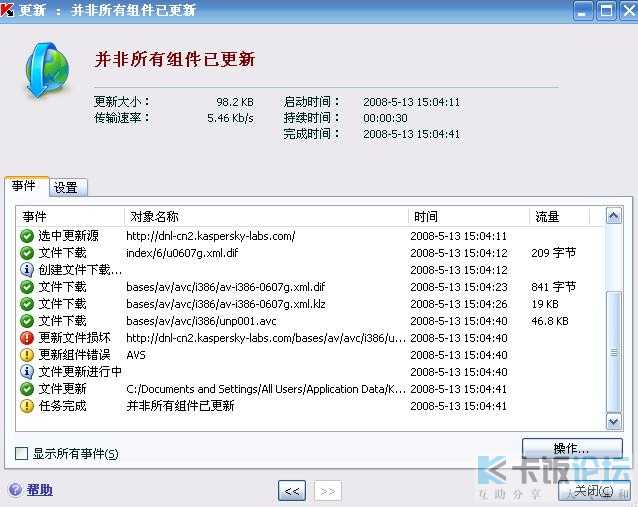The height and width of the screenshot is (507, 638).
Task: Click the green check icon for av-i386-0607g.xml.dif
Action: click(27, 287)
